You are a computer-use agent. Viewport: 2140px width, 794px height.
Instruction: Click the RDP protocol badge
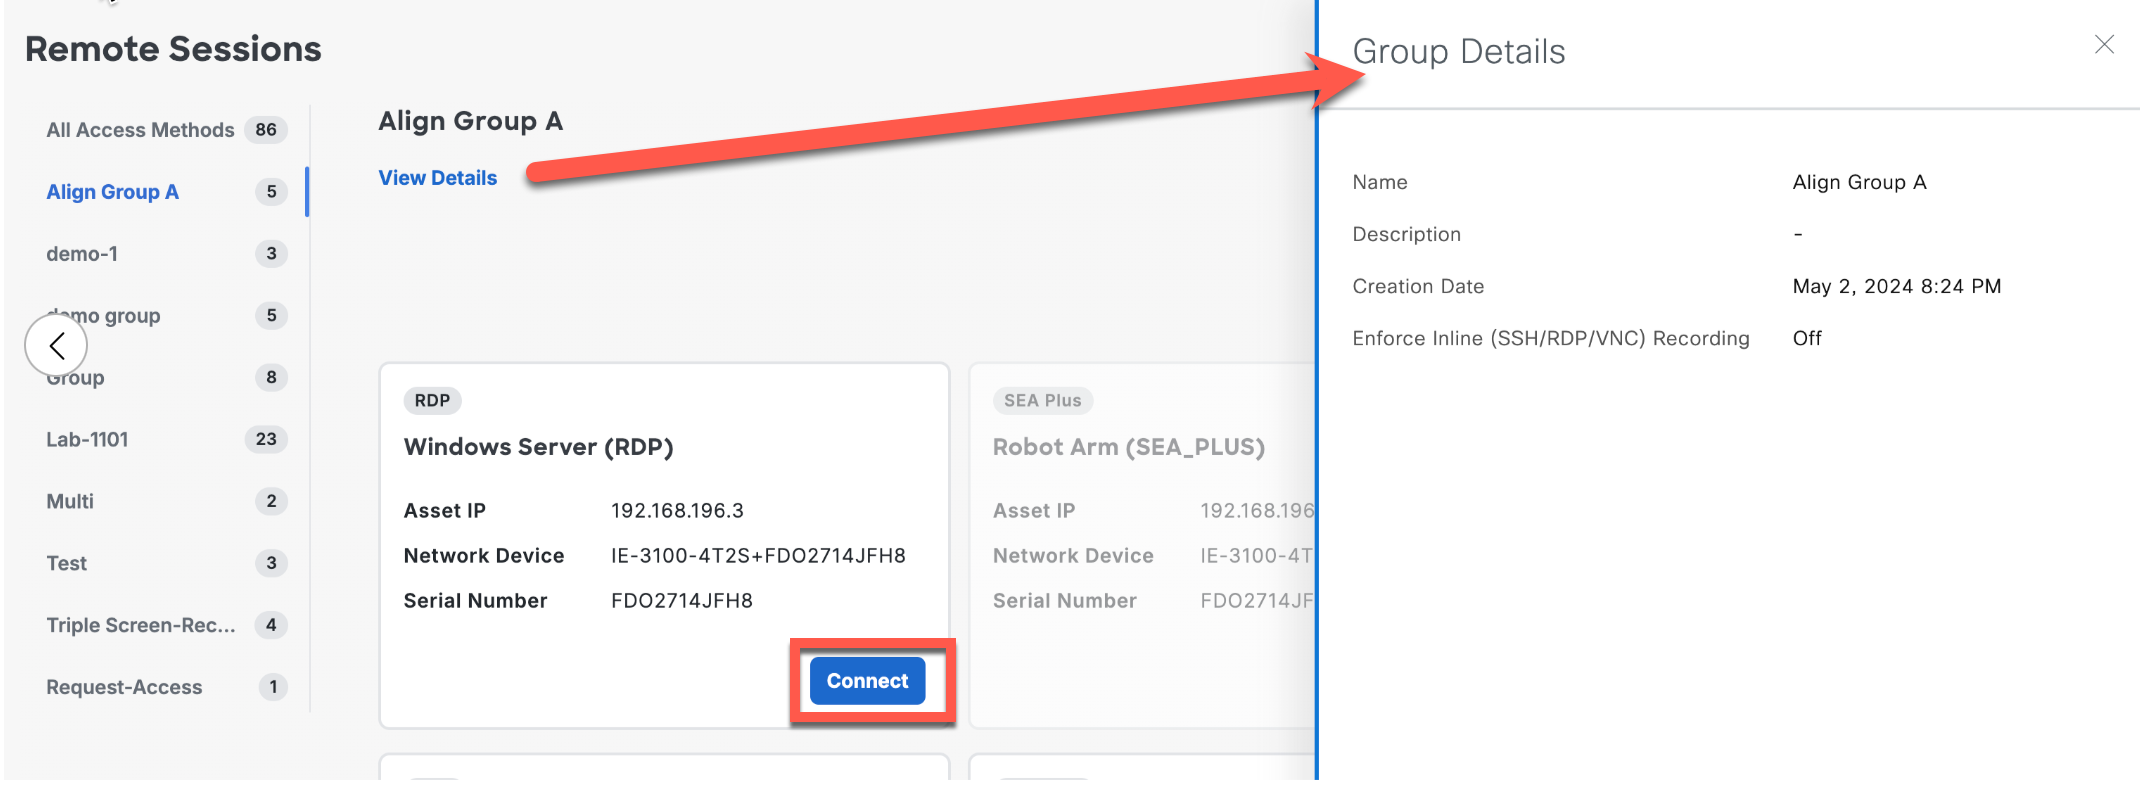[432, 401]
